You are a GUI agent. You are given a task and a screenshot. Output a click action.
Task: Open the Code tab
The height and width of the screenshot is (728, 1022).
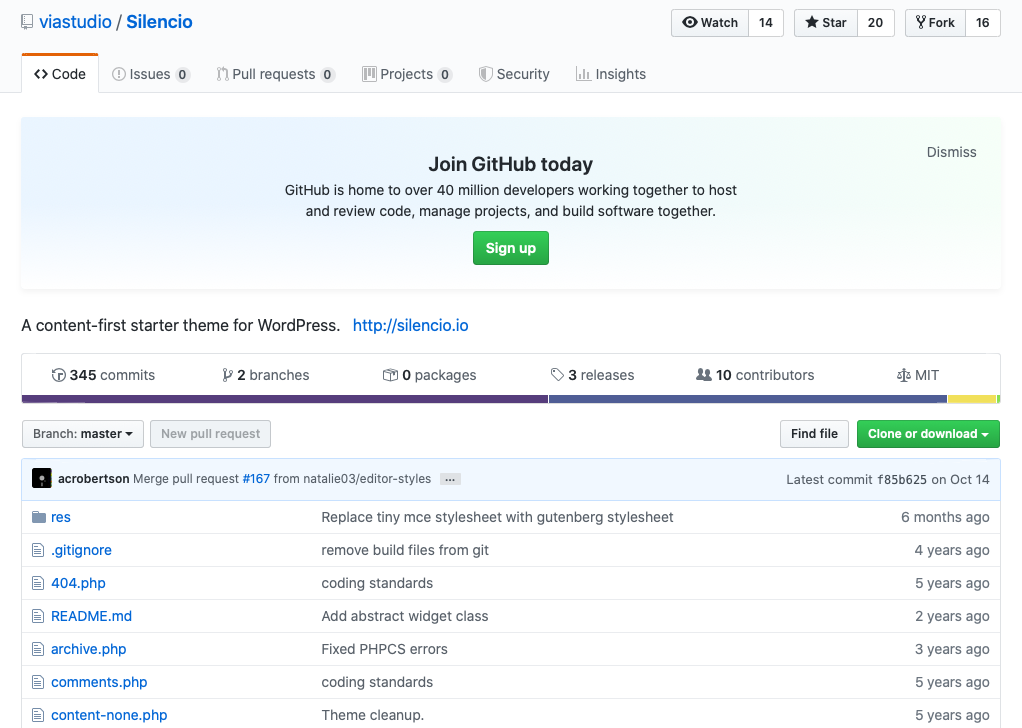click(x=60, y=74)
